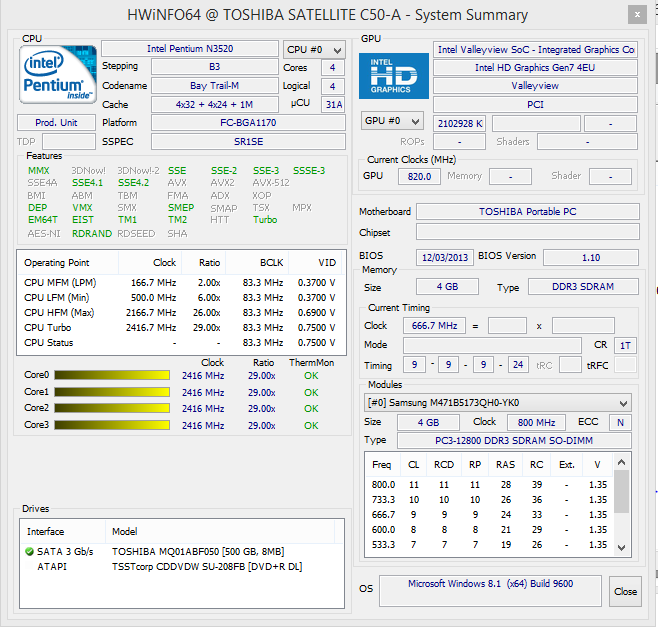Click the Core1 usage bar
658x629 pixels.
pyautogui.click(x=112, y=392)
